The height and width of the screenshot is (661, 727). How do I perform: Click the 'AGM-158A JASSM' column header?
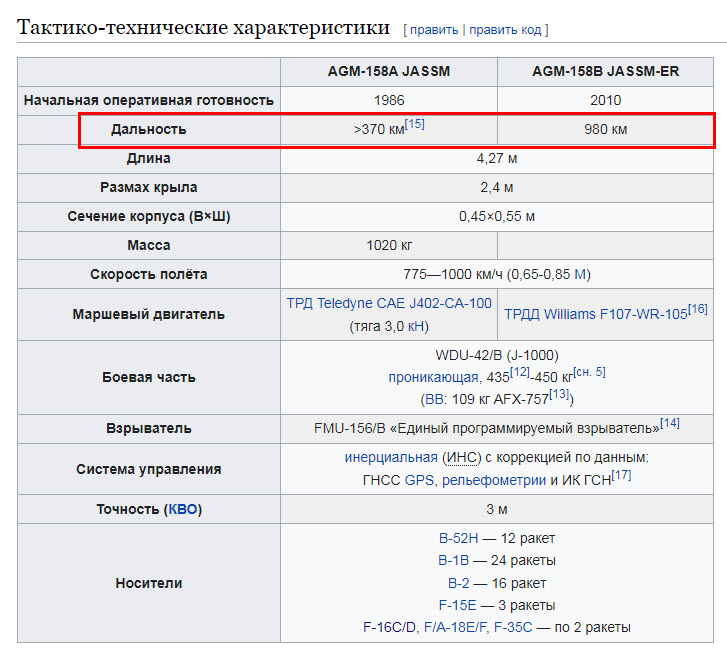(389, 71)
